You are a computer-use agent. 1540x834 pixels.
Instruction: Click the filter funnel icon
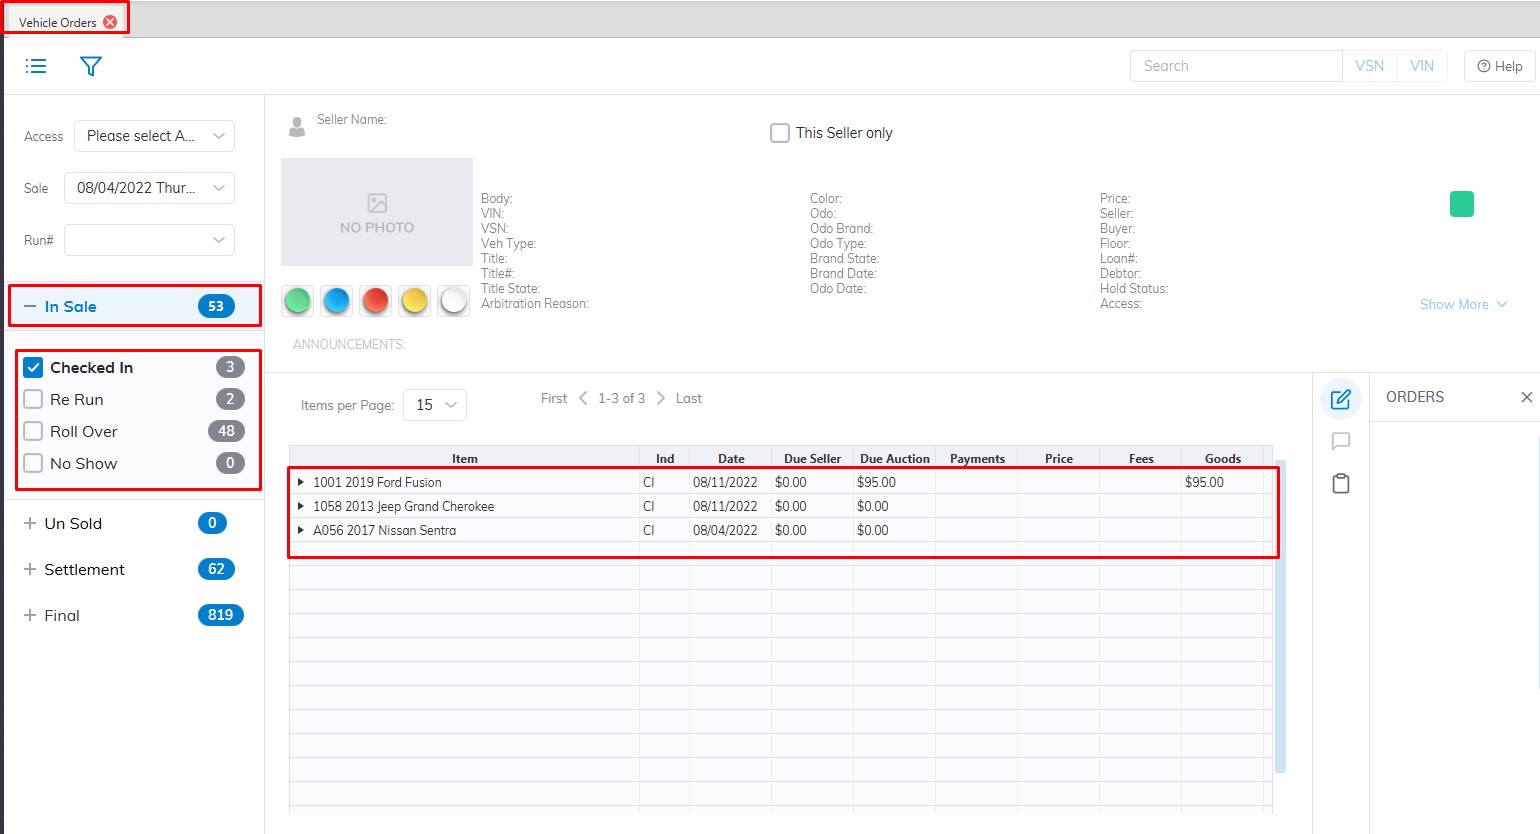pyautogui.click(x=91, y=66)
